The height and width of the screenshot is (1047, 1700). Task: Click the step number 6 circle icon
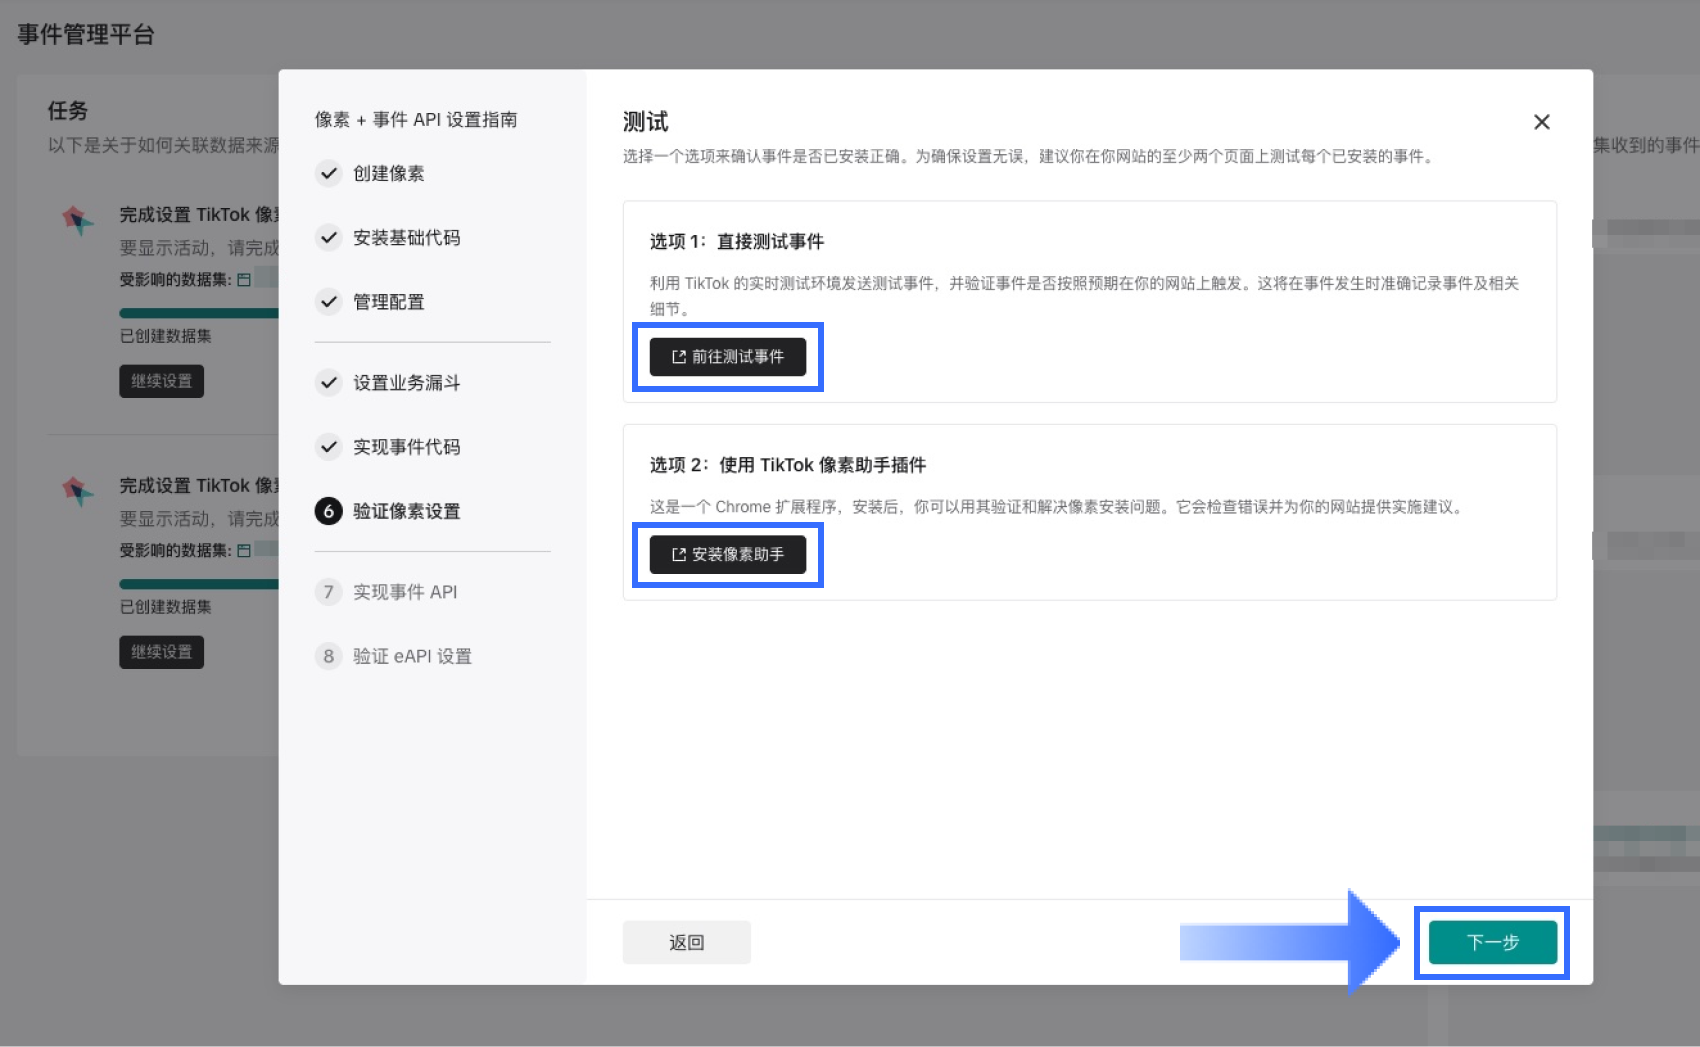point(328,511)
